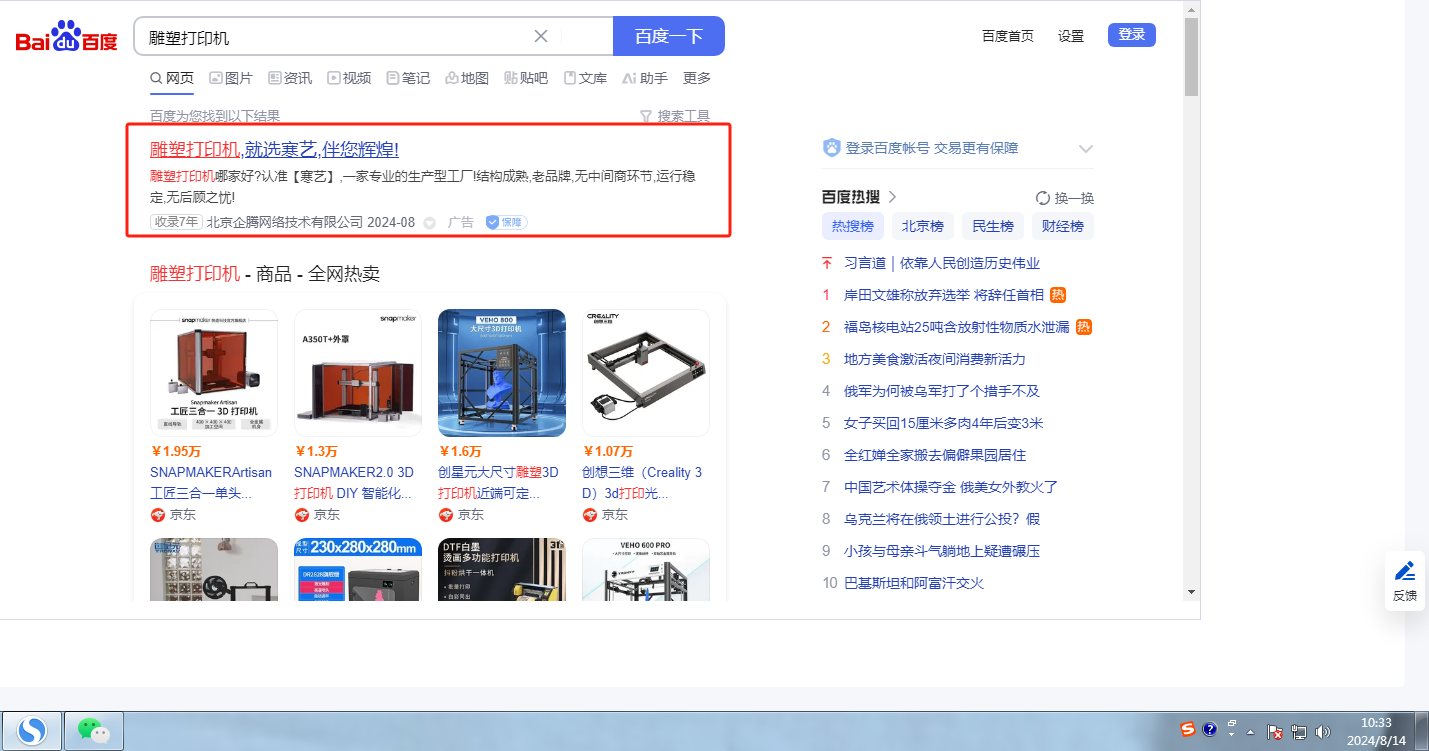The height and width of the screenshot is (751, 1429).
Task: Expand the chevron beside 登录百度帐号 交易更有保障
Action: [x=1086, y=149]
